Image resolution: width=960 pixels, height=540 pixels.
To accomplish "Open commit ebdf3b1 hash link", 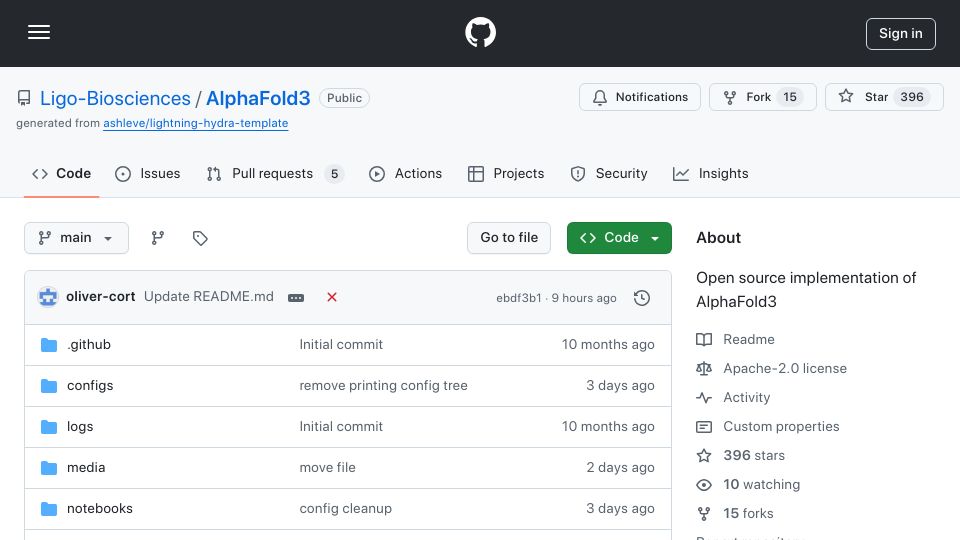I will pyautogui.click(x=519, y=298).
